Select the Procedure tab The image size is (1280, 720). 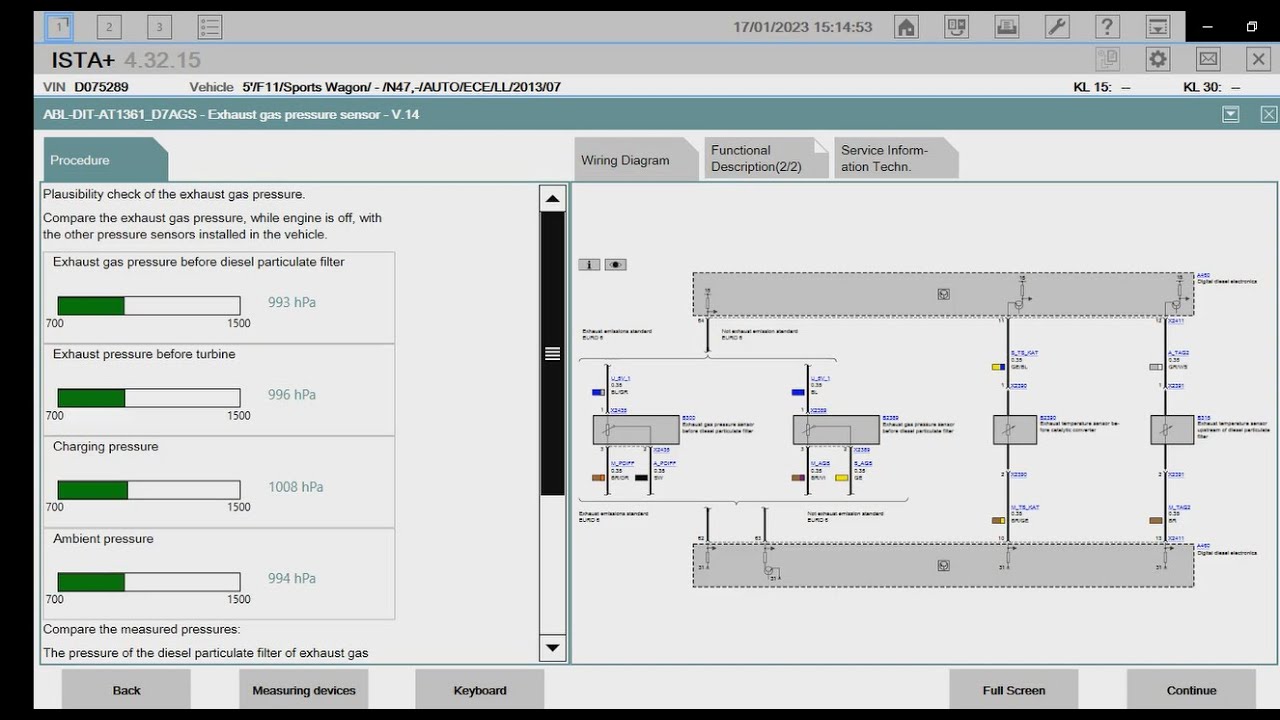pos(105,160)
